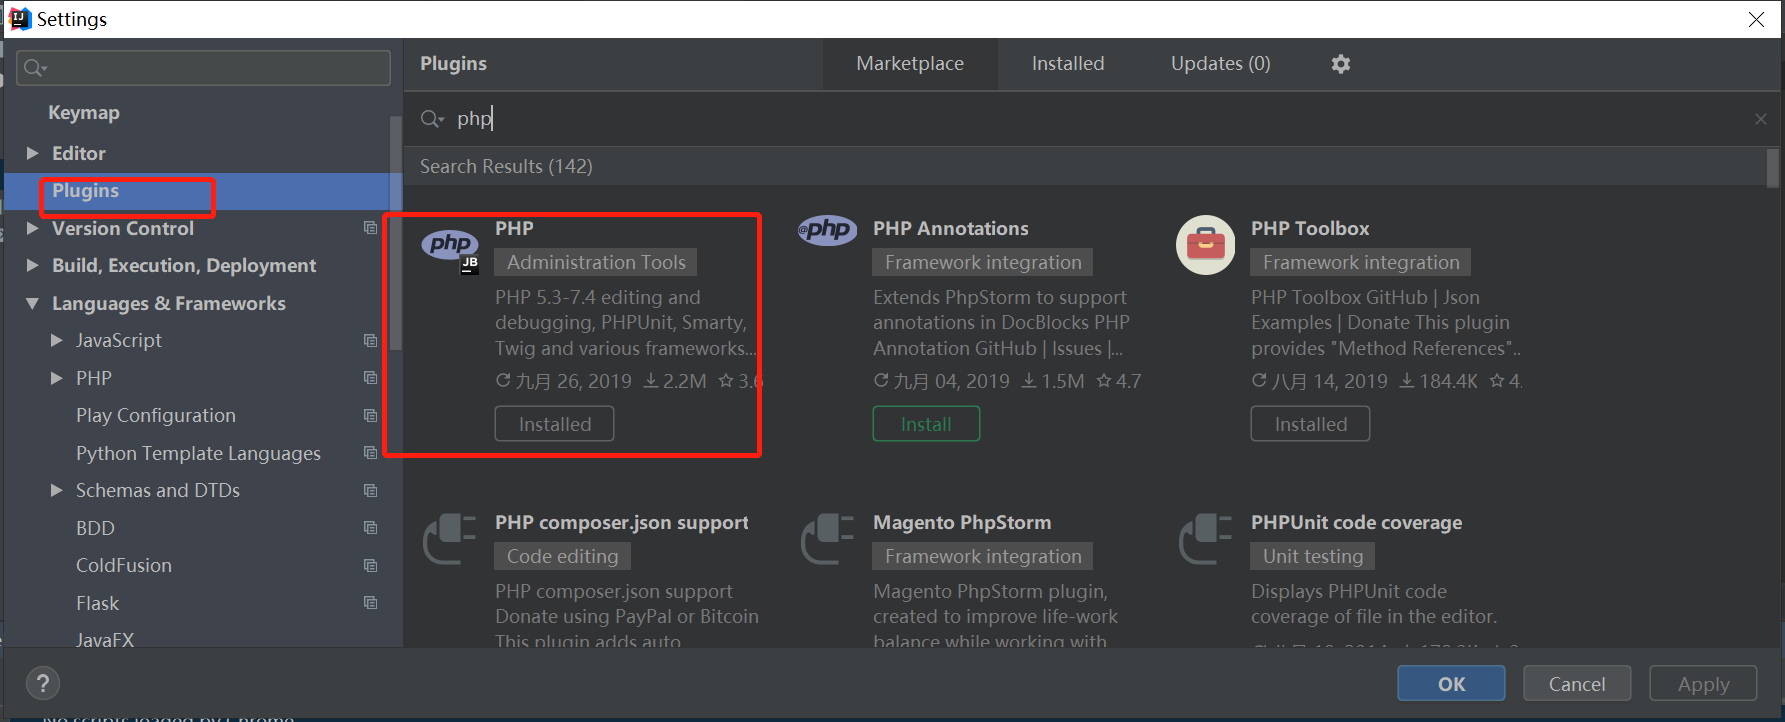Open the Updates (0) tab
Image resolution: width=1785 pixels, height=722 pixels.
pos(1220,64)
